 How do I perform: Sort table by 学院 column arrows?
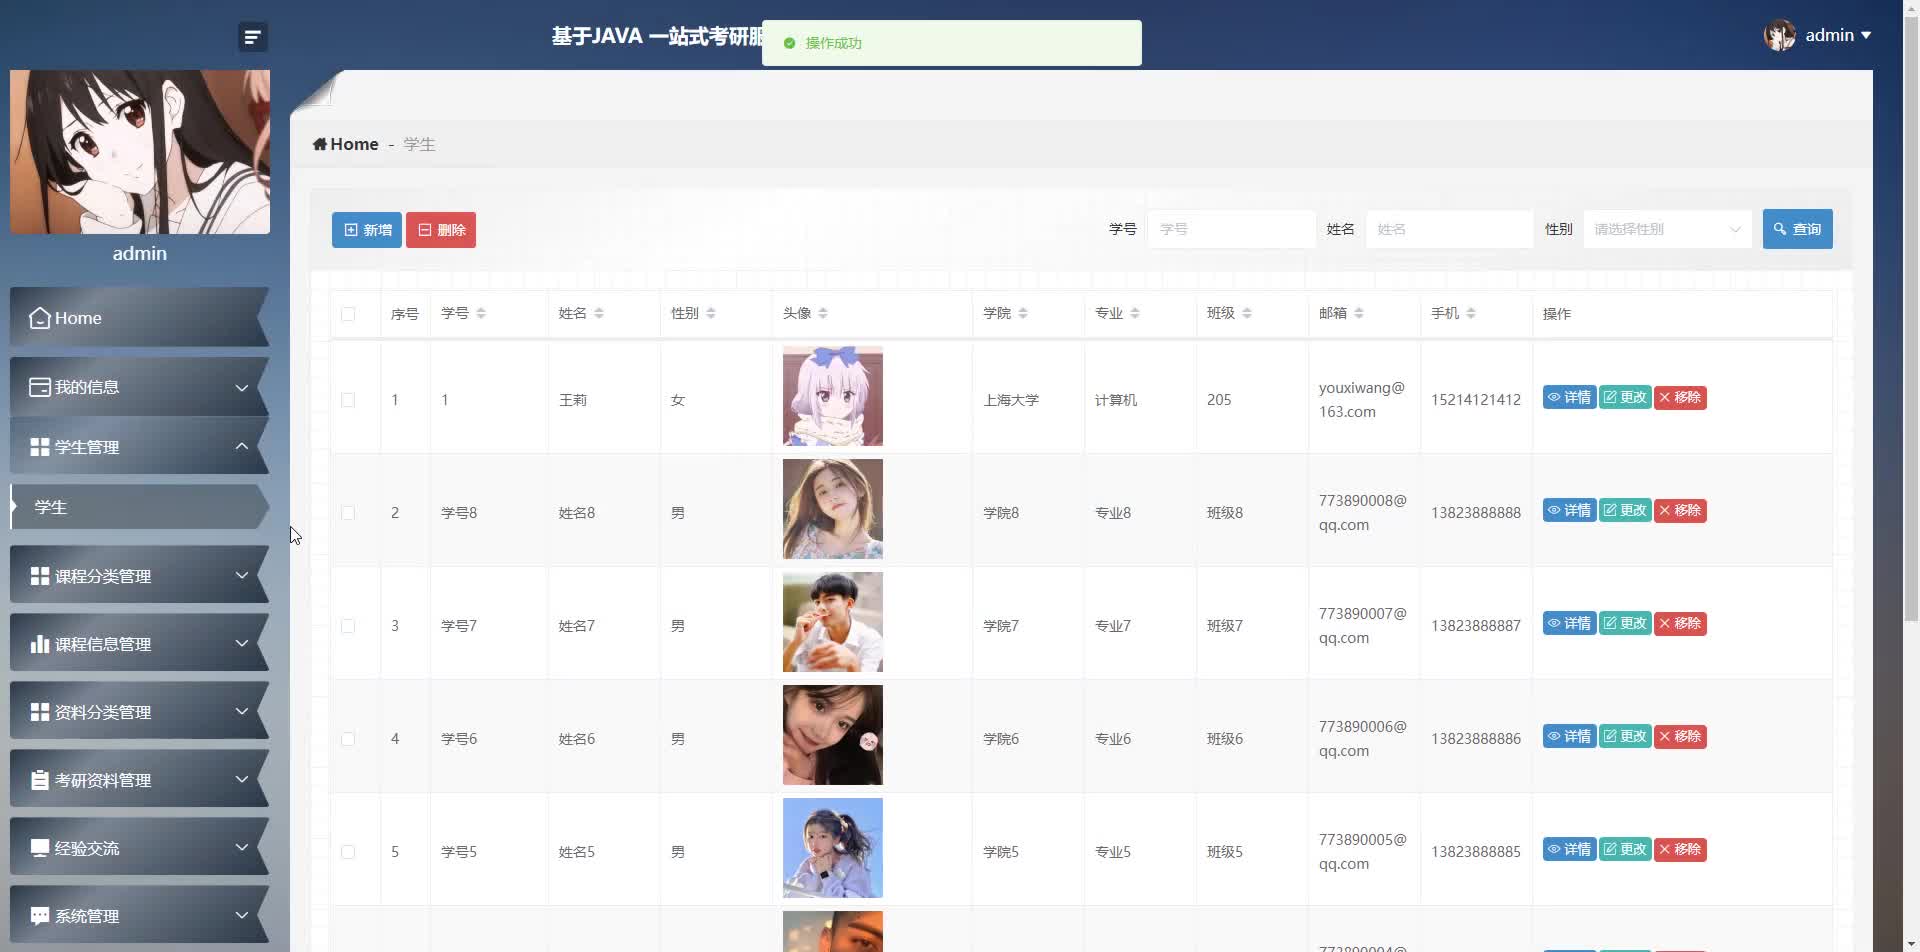click(x=1023, y=313)
